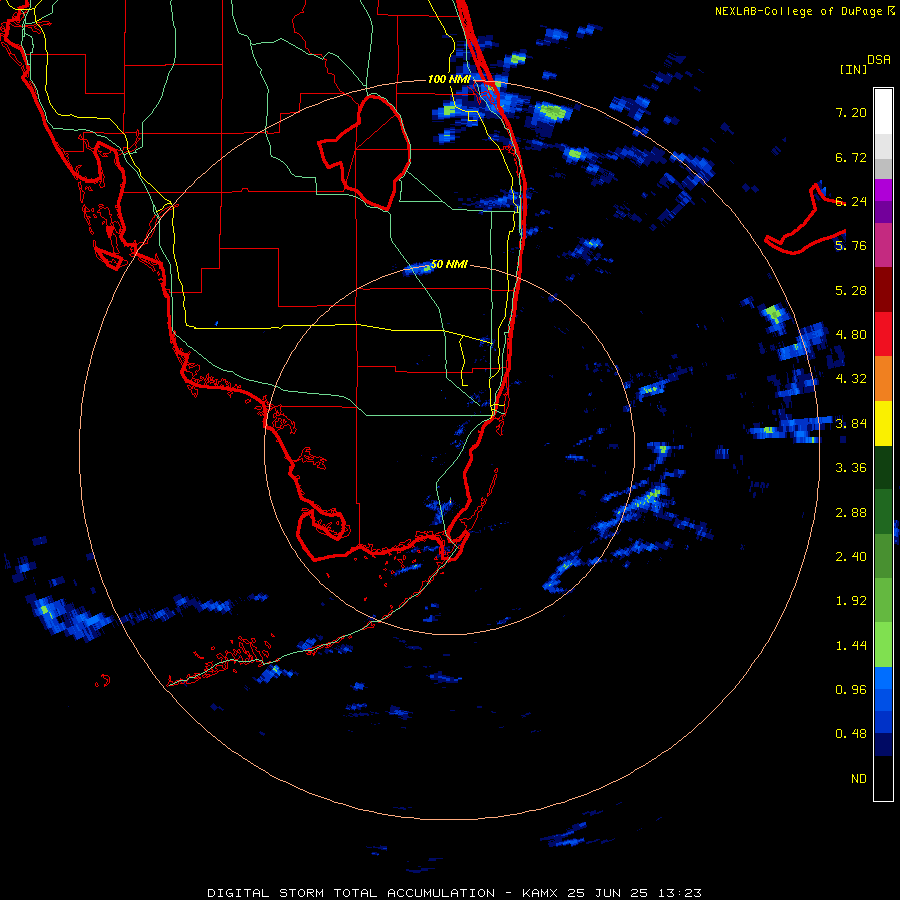
Task: Select the 5.76 legend value
Action: click(851, 246)
